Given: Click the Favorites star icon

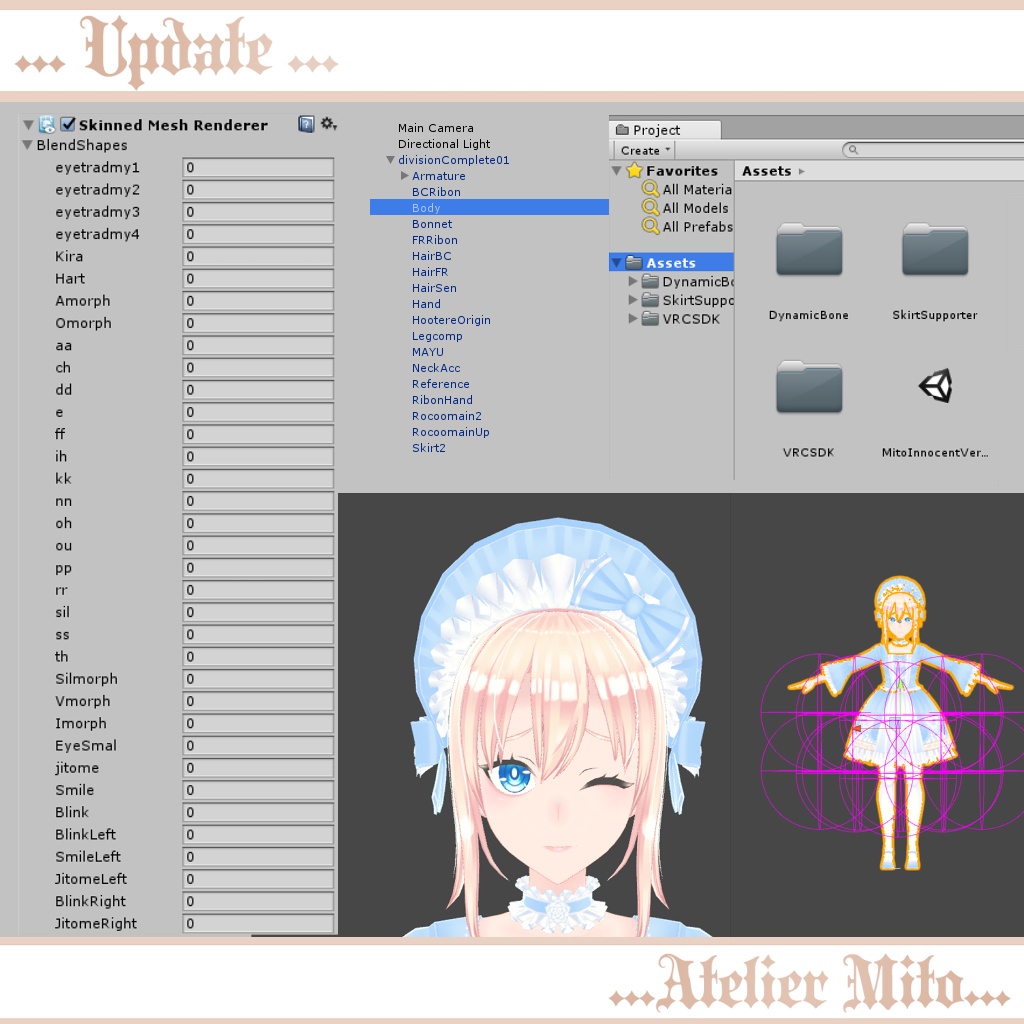Looking at the screenshot, I should point(634,170).
